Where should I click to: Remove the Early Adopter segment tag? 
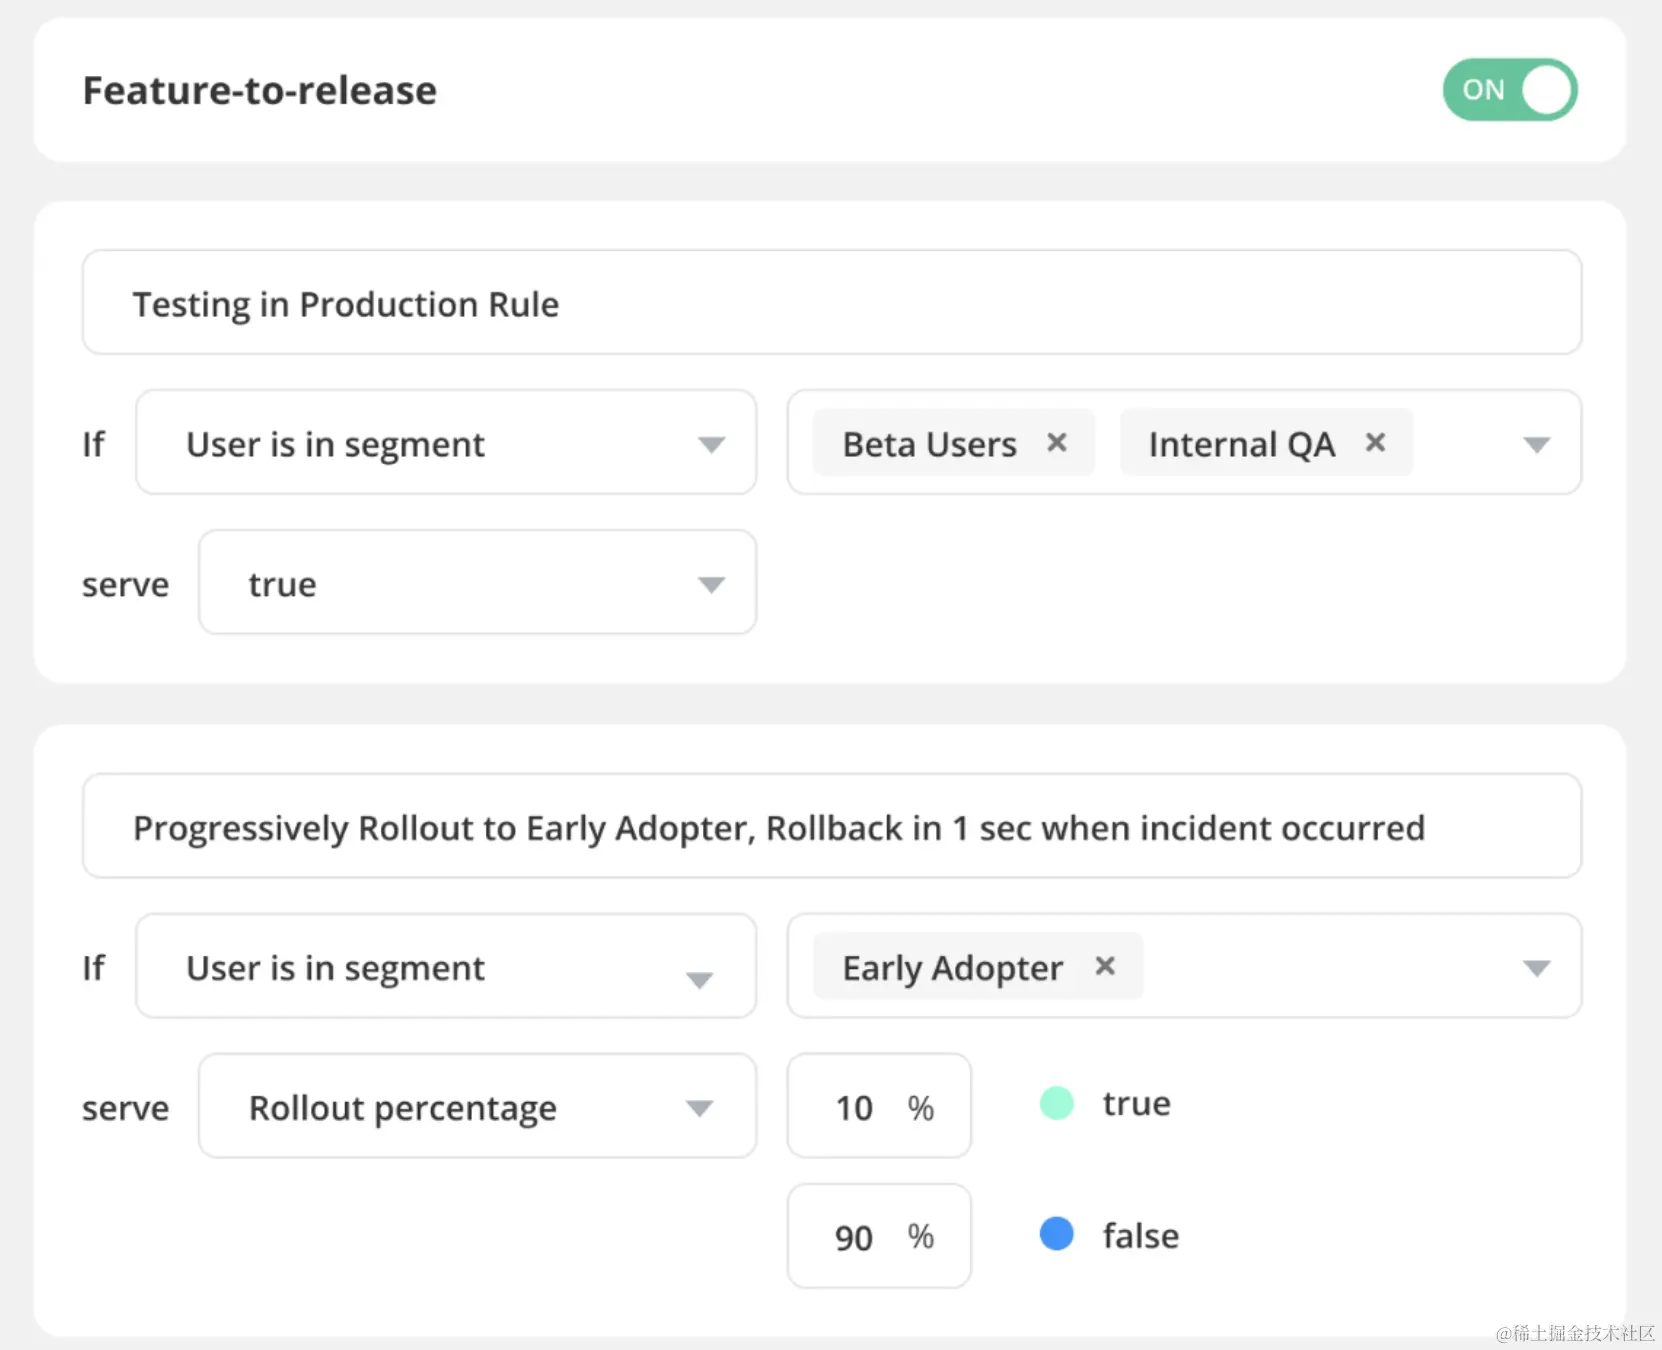coord(1105,966)
